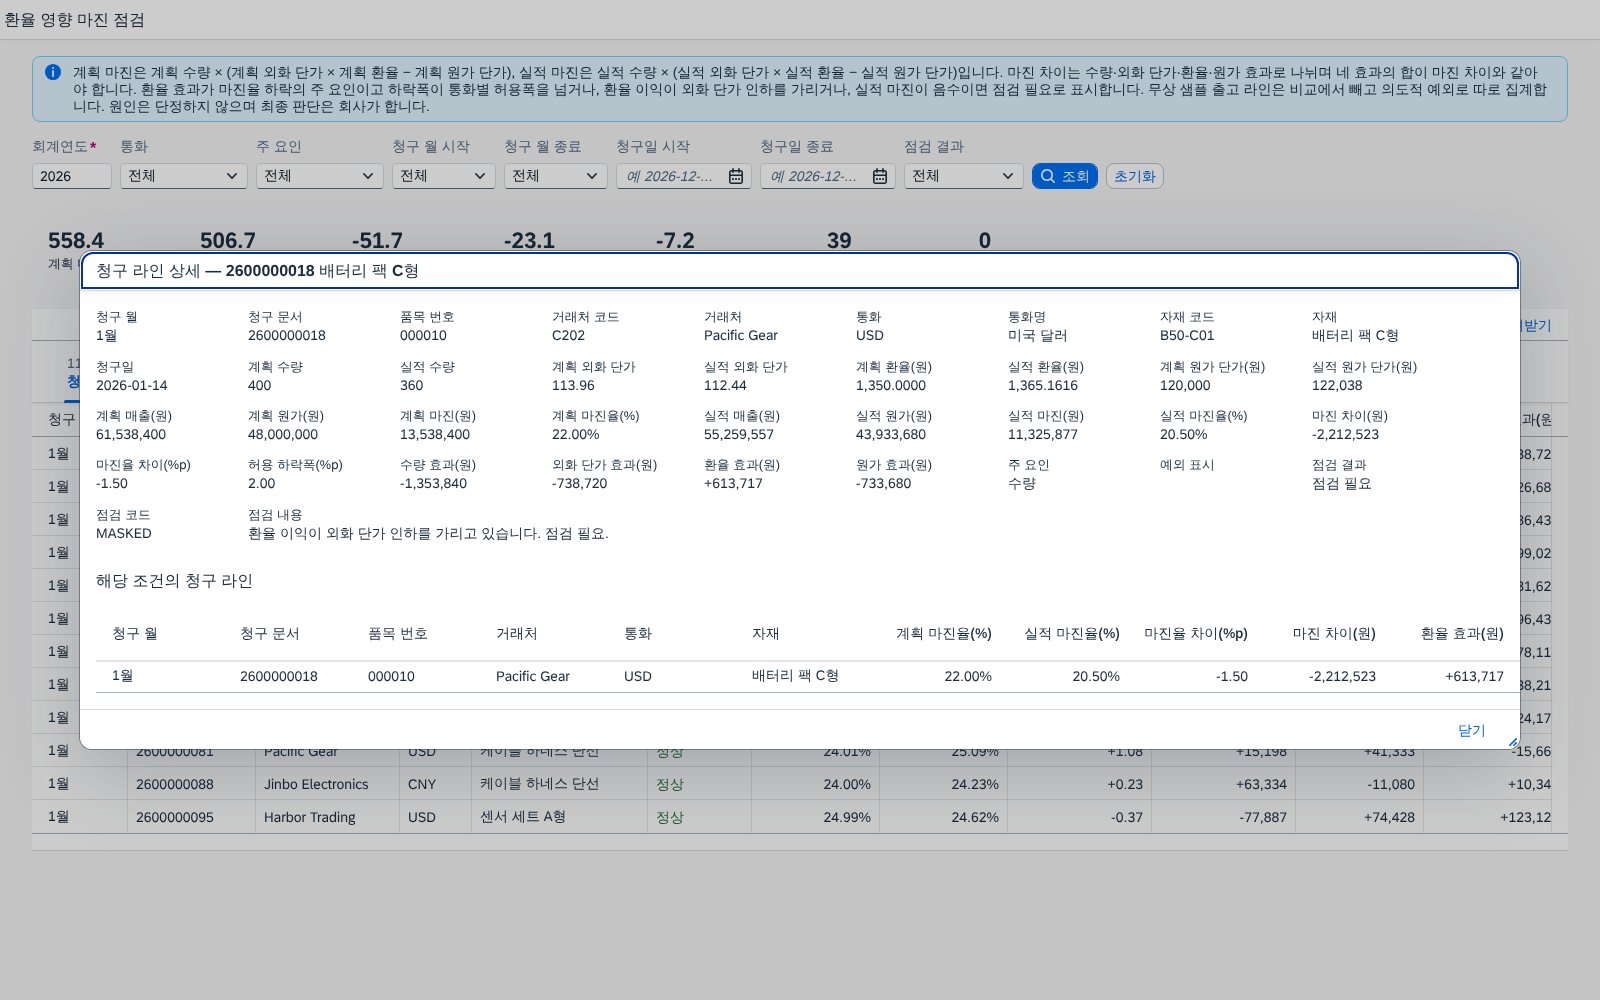Click 마진율 차이(%p) column header in dialog
The image size is (1600, 1000).
pyautogui.click(x=1196, y=634)
